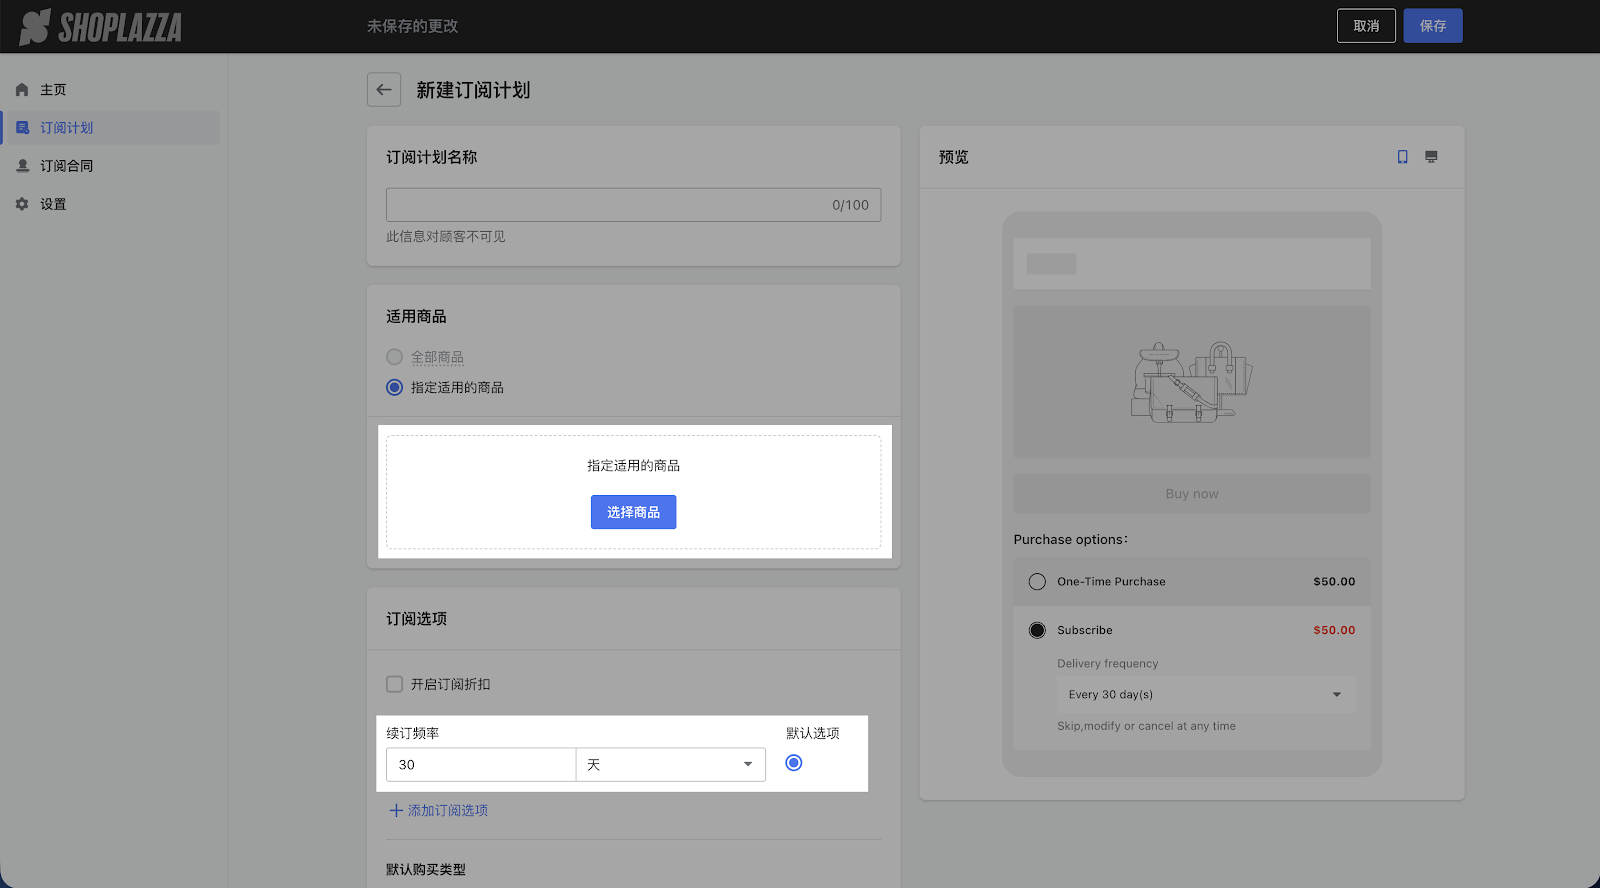Click the 选择商品 button

click(633, 512)
